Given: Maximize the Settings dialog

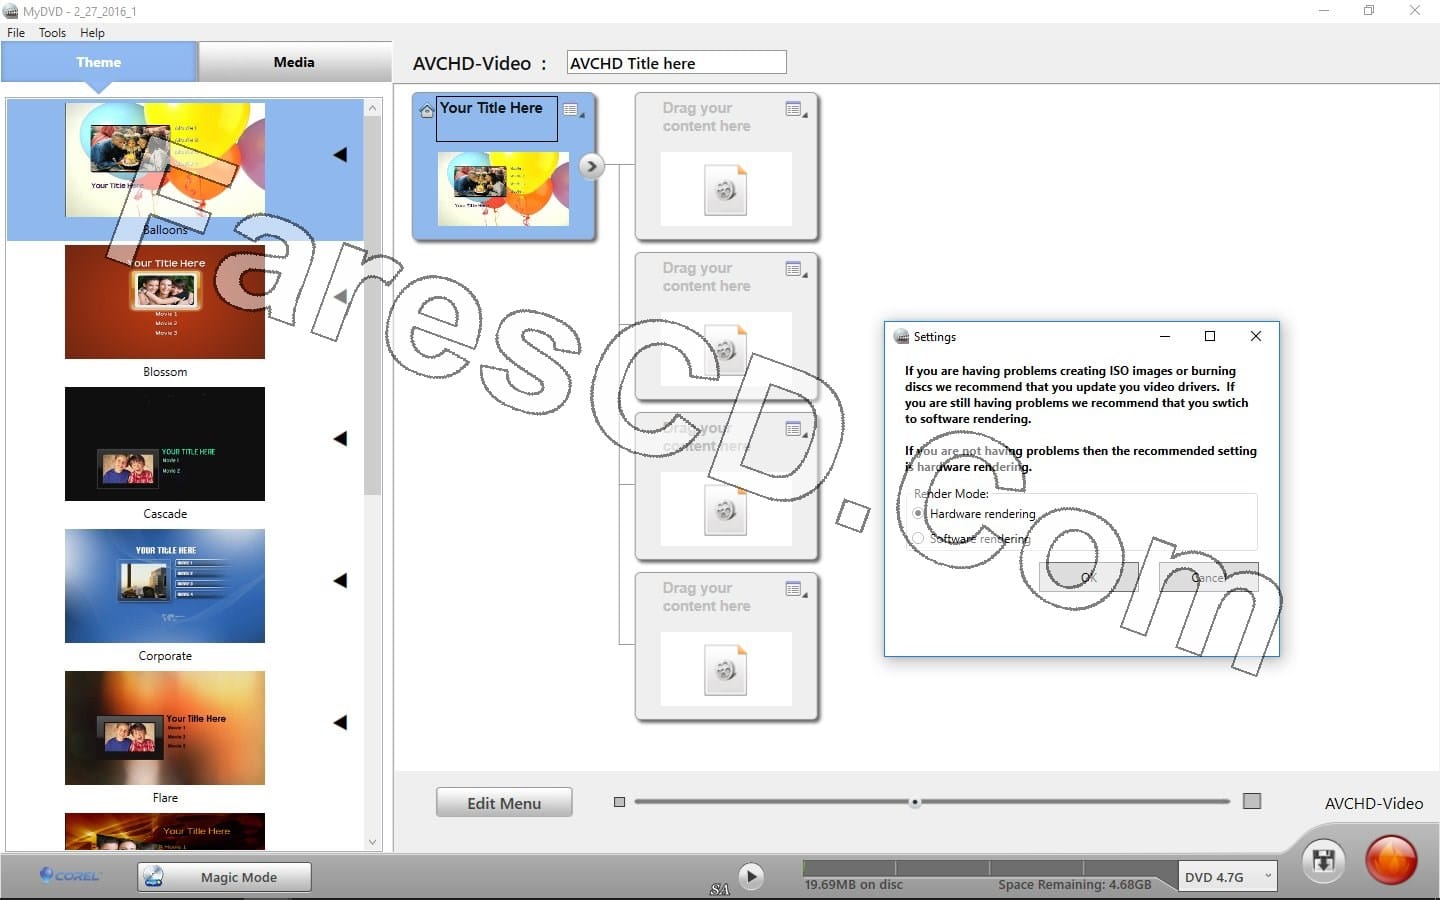Looking at the screenshot, I should tap(1210, 336).
